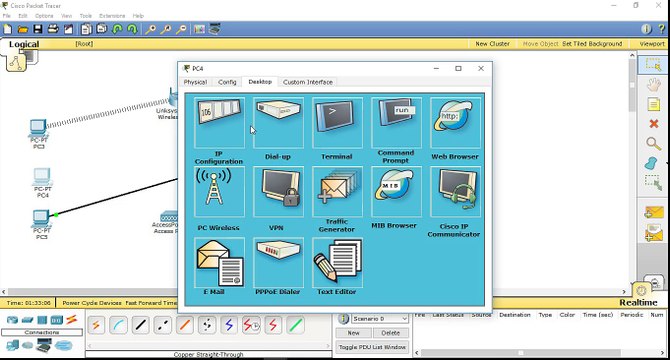Open the E Mail app

(219, 262)
